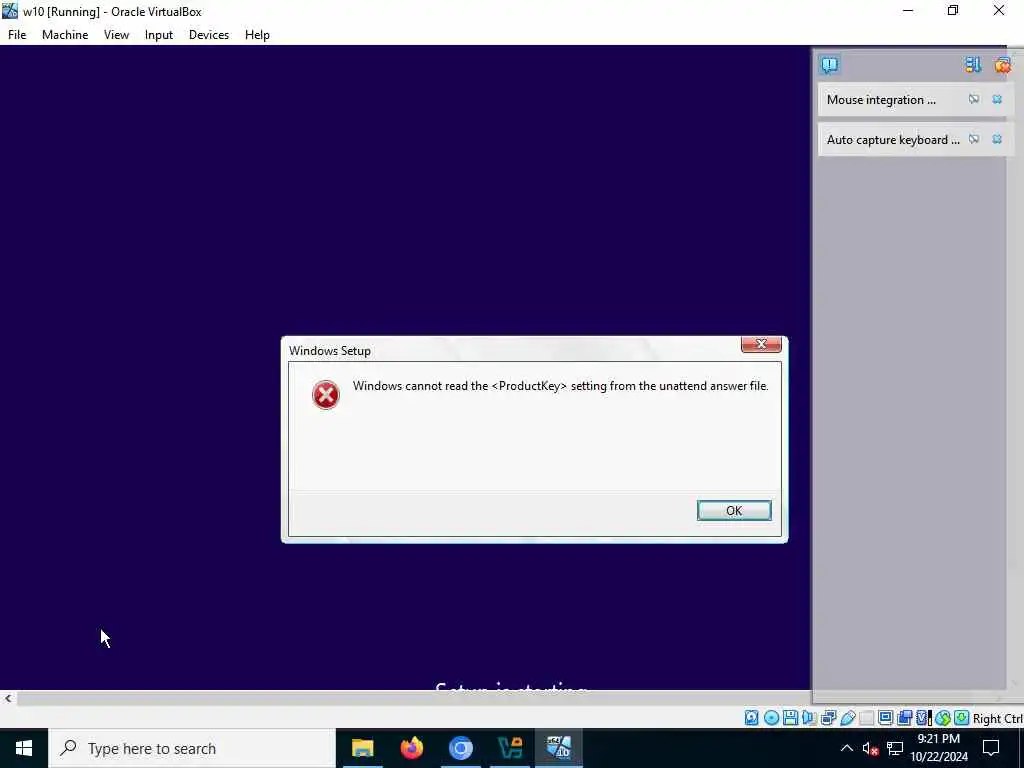This screenshot has height=768, width=1024.
Task: Click the muted volume tray icon
Action: [870, 748]
